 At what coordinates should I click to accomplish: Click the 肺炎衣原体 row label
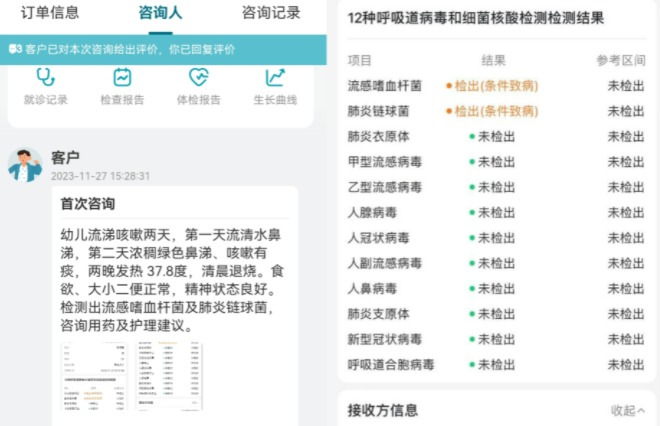378,136
